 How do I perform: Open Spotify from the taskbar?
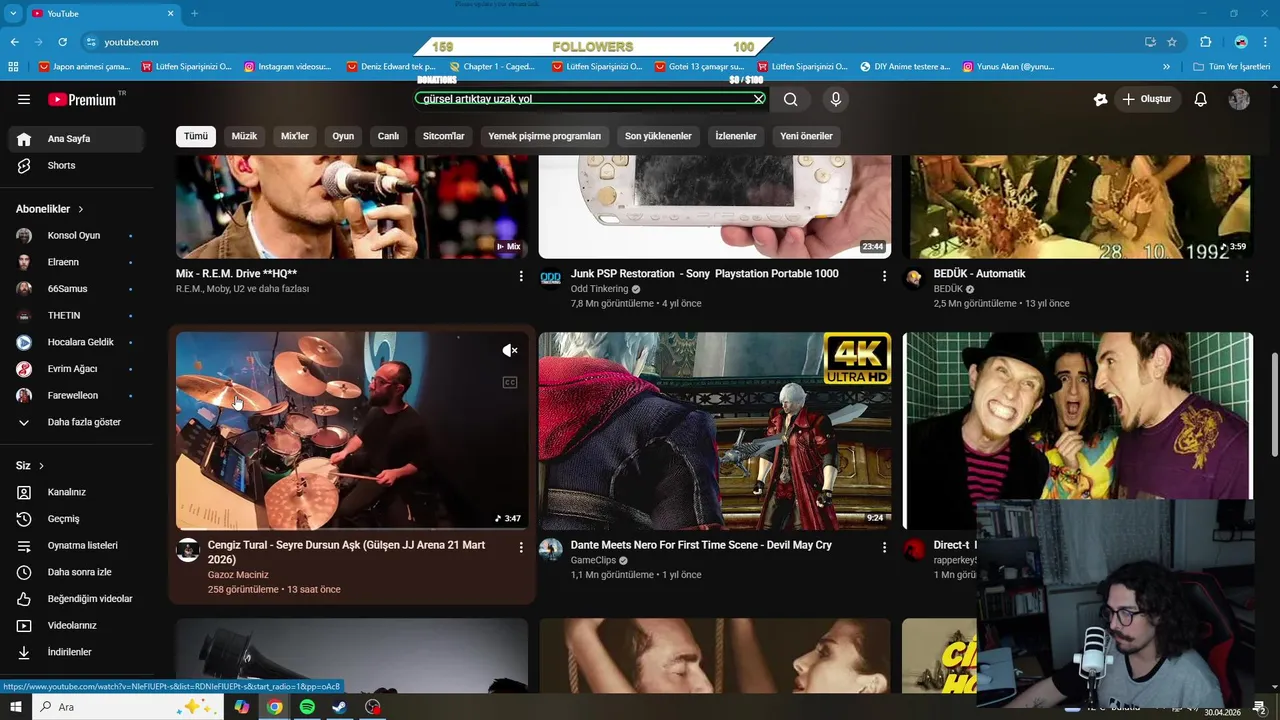click(307, 707)
